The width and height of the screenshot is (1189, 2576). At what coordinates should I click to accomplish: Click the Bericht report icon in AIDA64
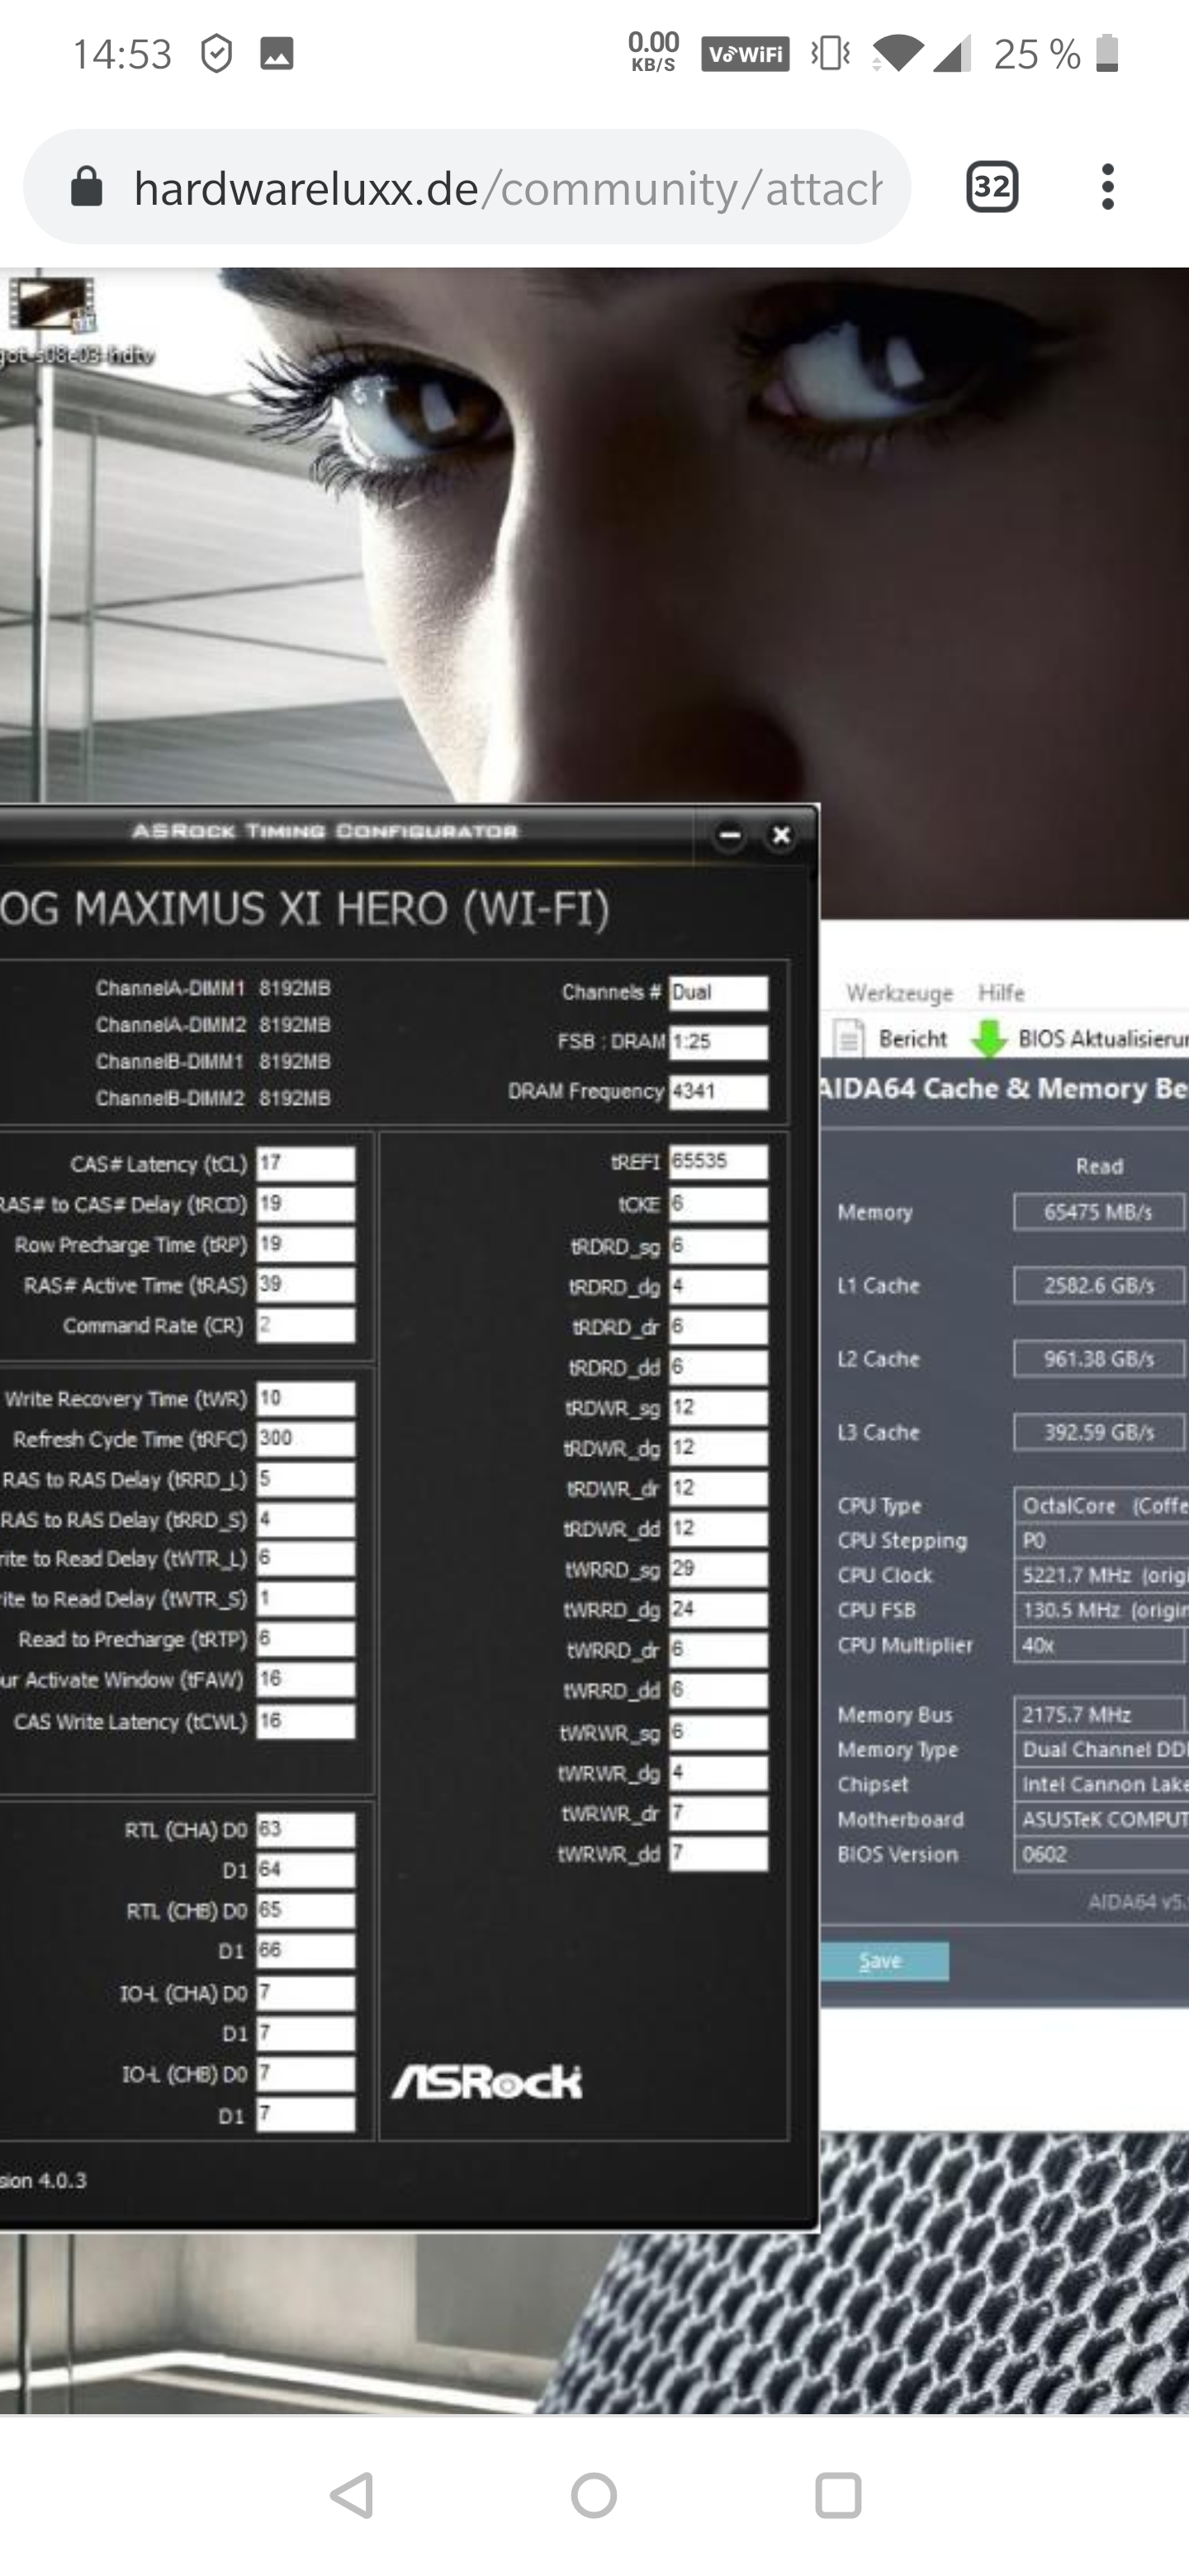click(x=848, y=1038)
